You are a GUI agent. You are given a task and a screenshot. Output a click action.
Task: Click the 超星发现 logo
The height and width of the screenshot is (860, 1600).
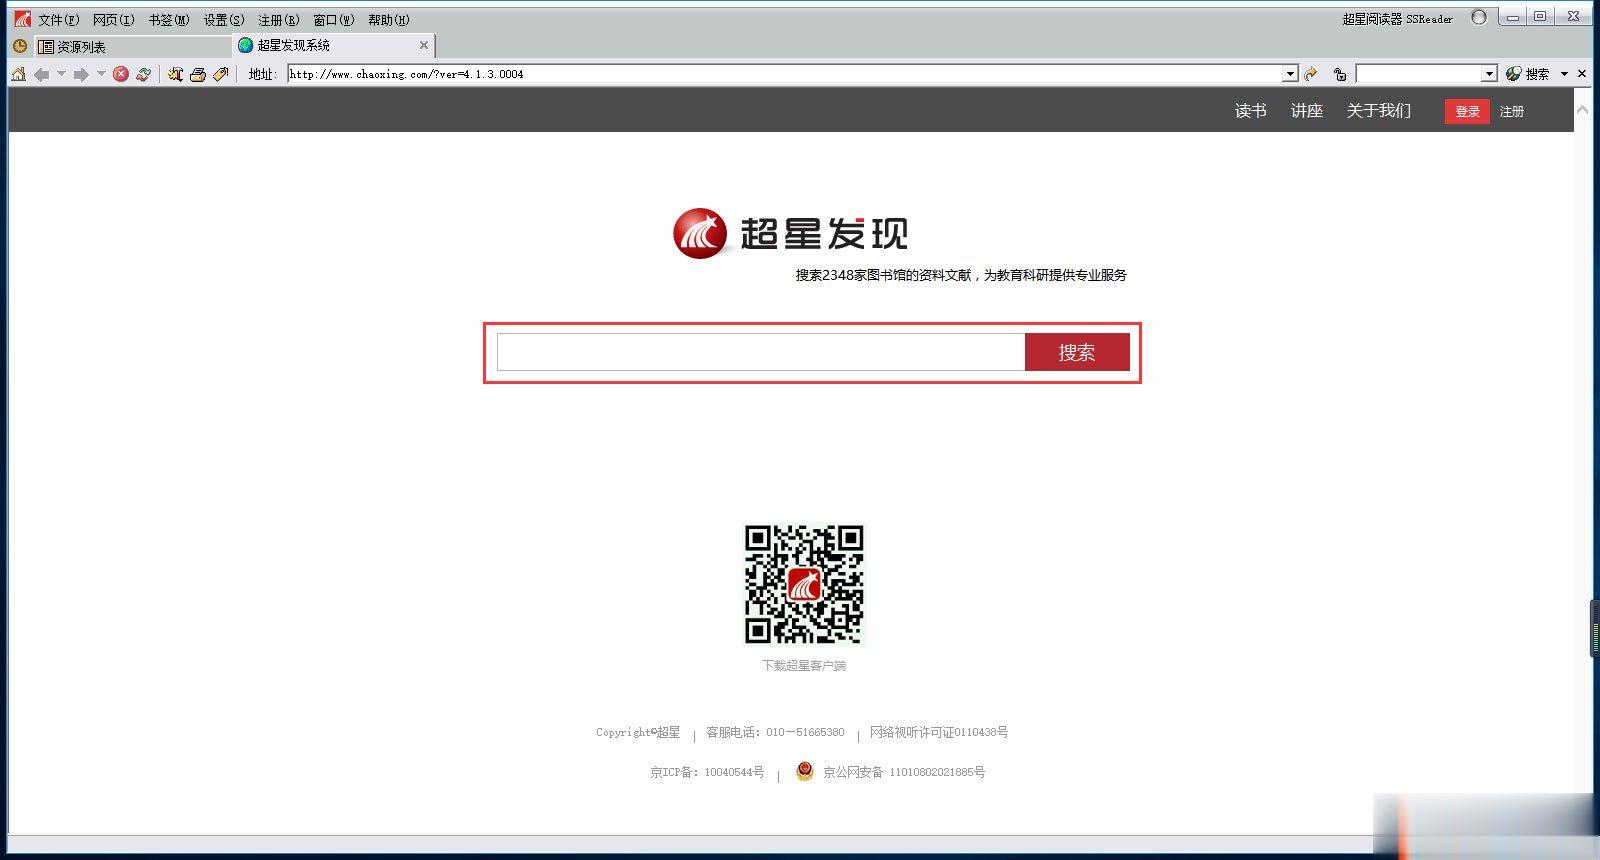tap(790, 234)
